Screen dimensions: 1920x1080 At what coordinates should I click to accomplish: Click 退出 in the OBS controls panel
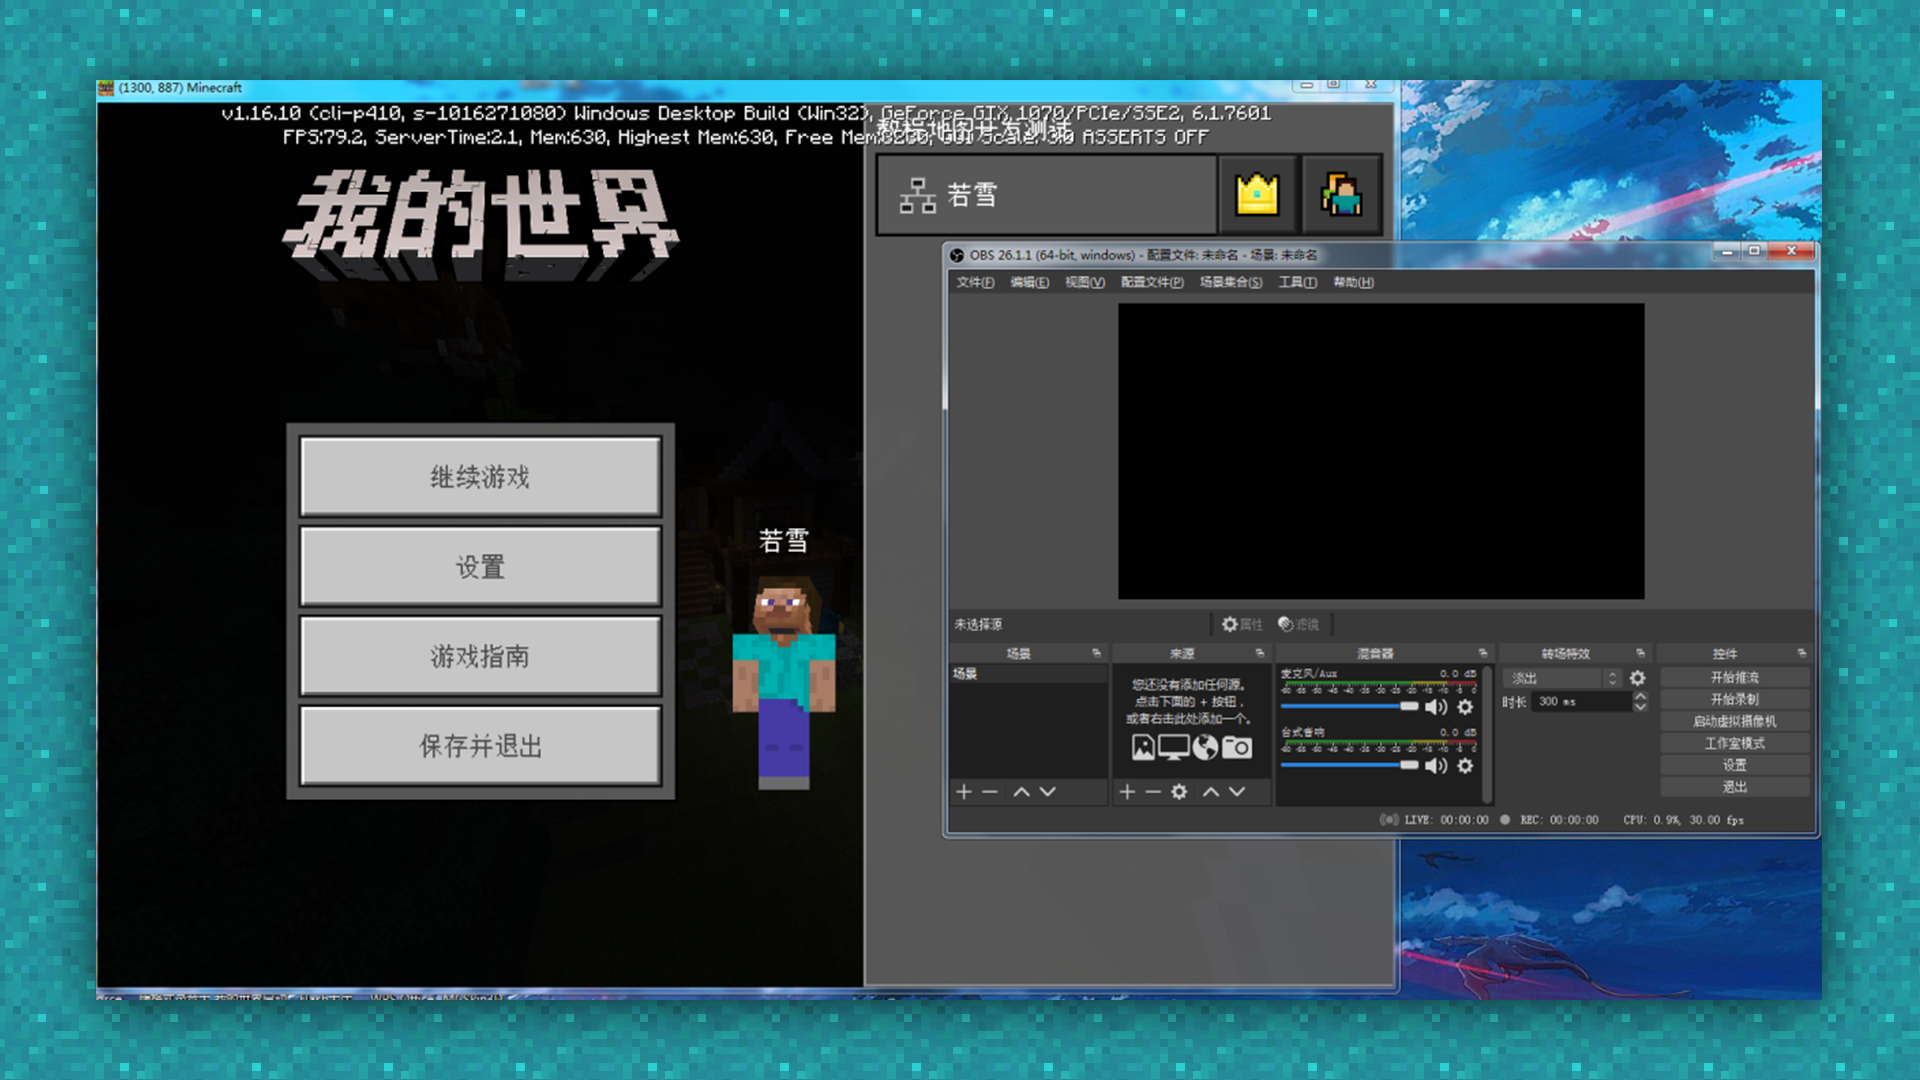[x=1734, y=787]
